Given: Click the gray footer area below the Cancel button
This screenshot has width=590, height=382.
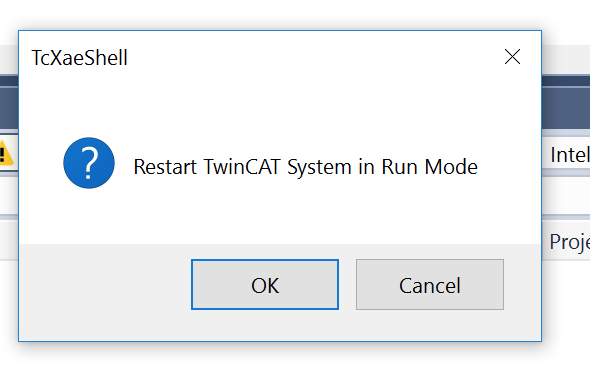Looking at the screenshot, I should (430, 325).
